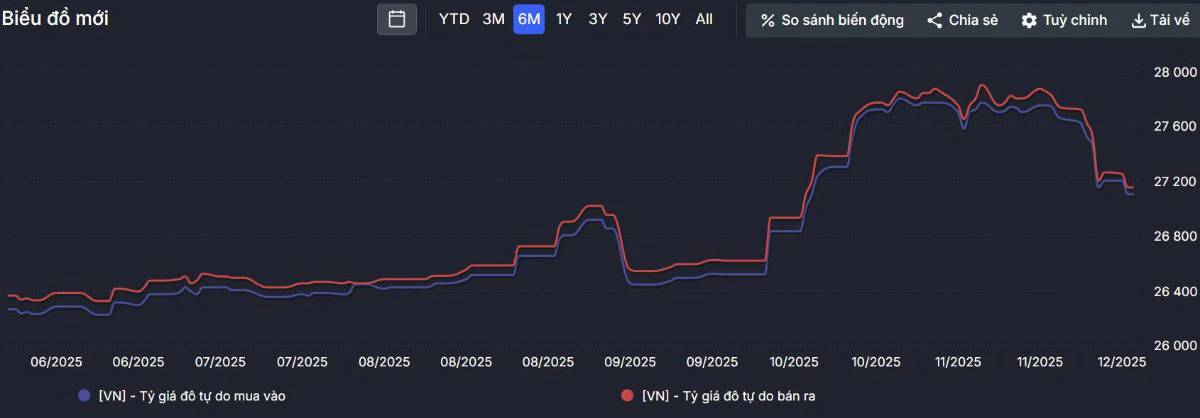Screen dimensions: 1200x418
Task: Open the calendar date picker
Action: click(397, 19)
